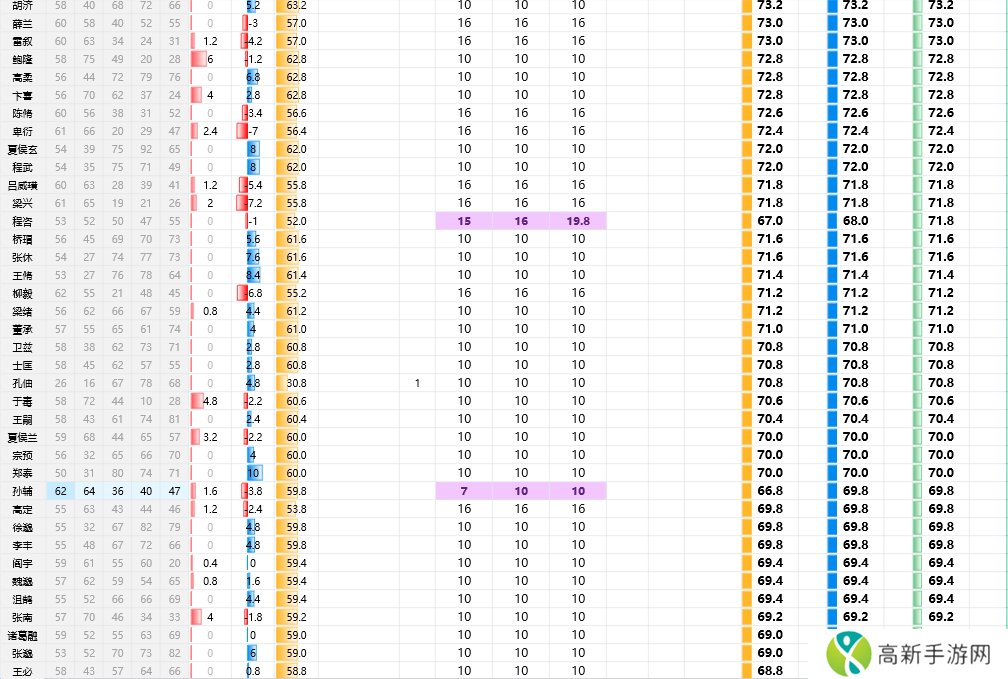
Task: Click the purple 19.8 cell in 程咨 row
Action: (x=578, y=221)
